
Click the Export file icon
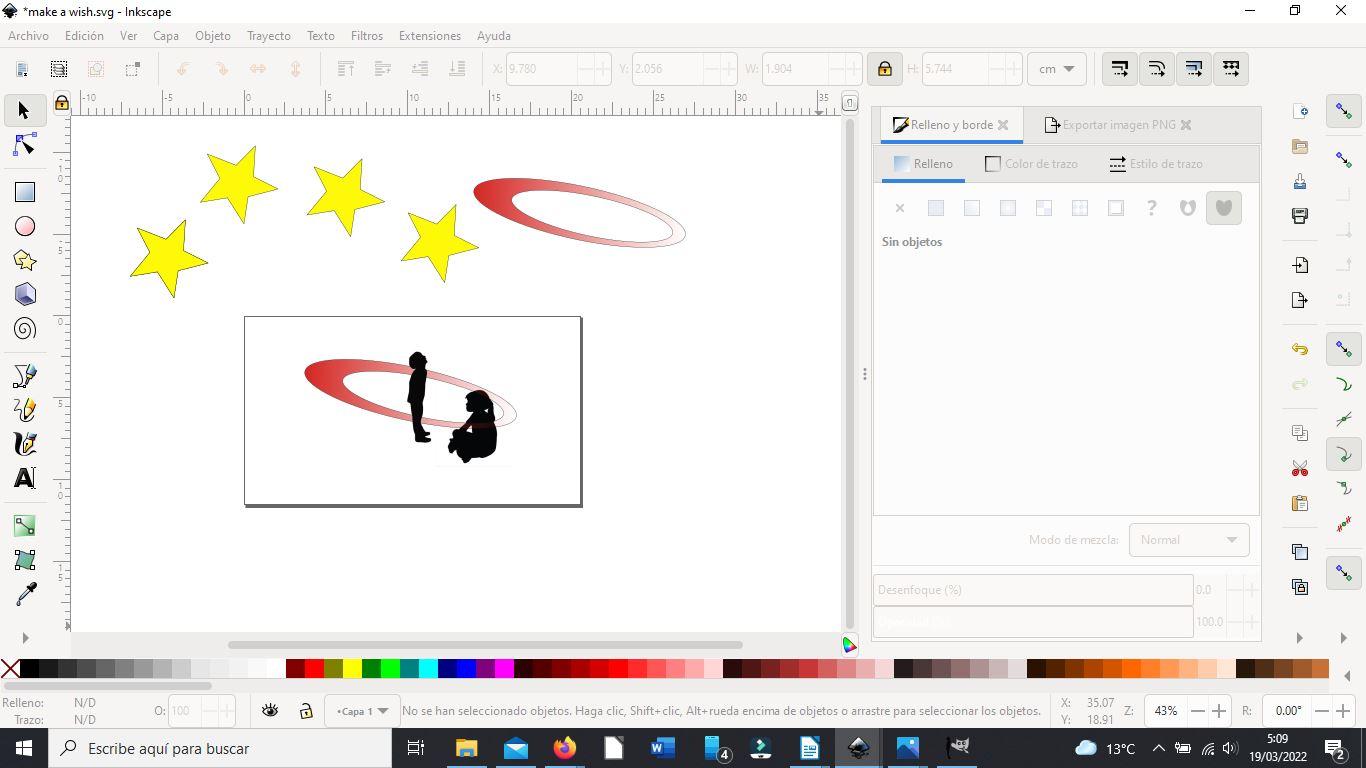[1300, 300]
